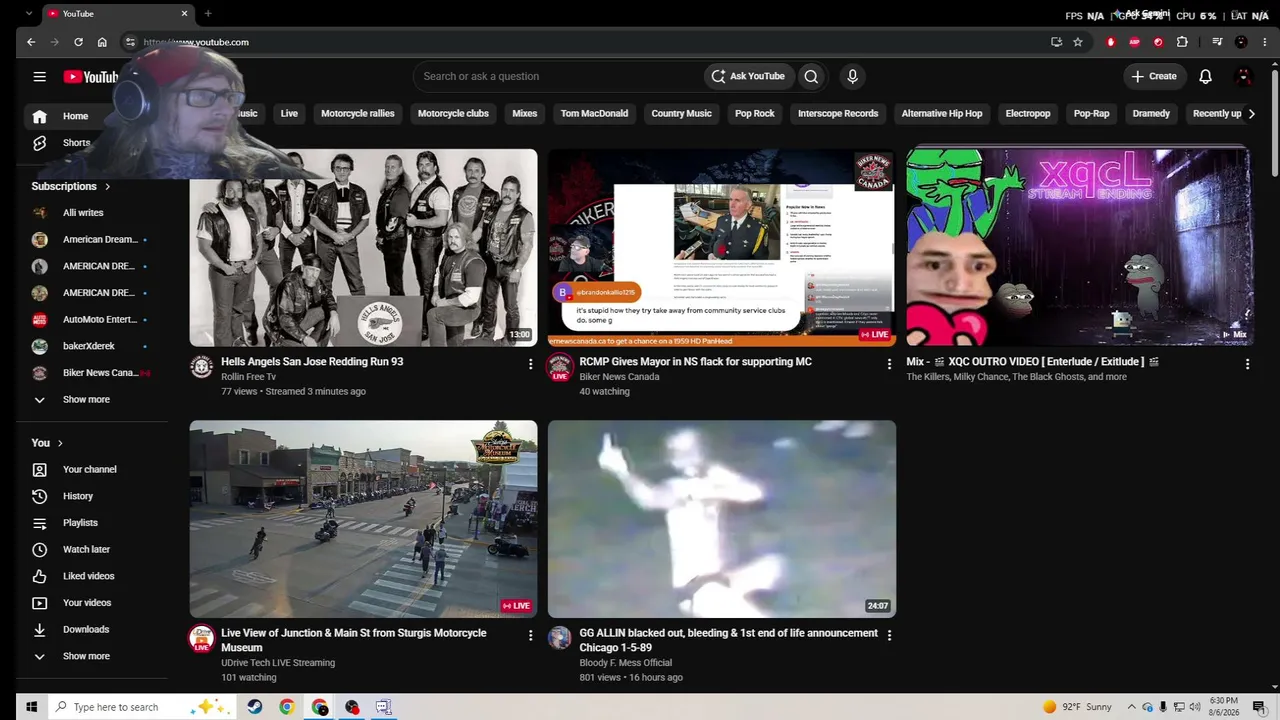
Task: Play the Hells Angels San Jose thumbnail
Action: 363,247
